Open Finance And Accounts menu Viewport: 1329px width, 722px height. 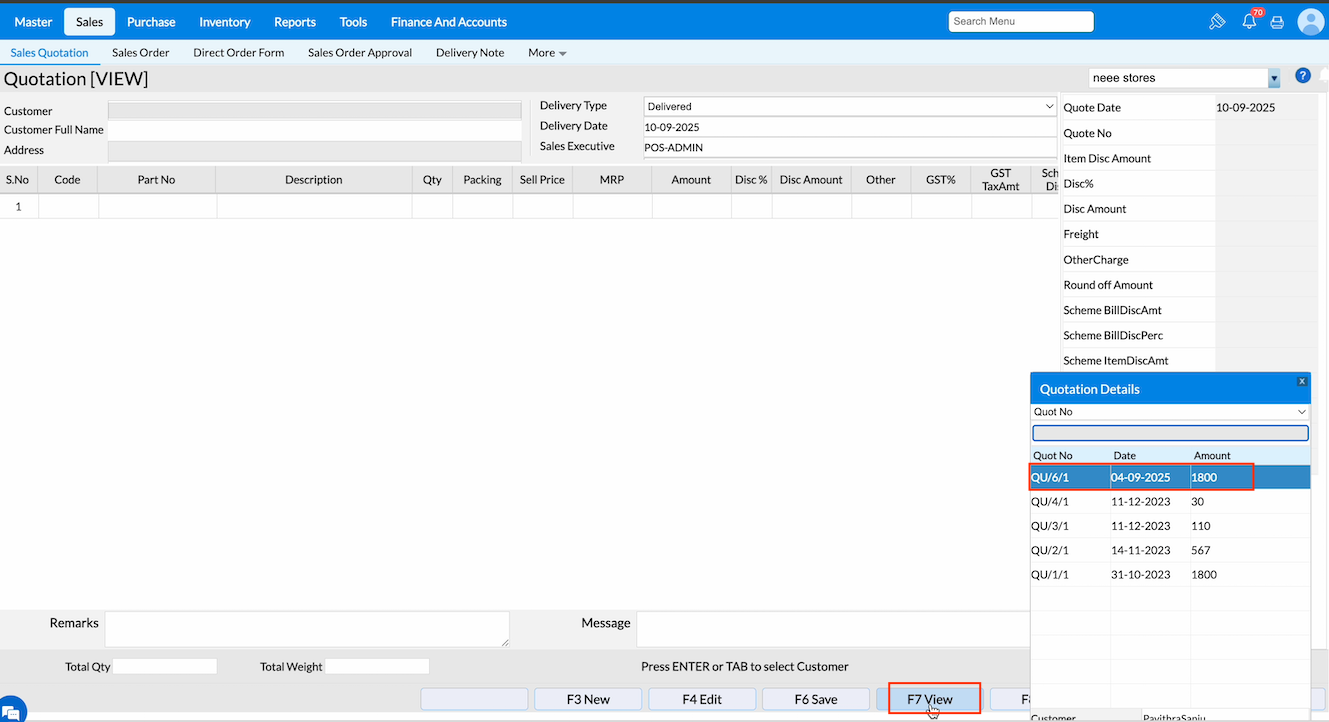pos(449,22)
